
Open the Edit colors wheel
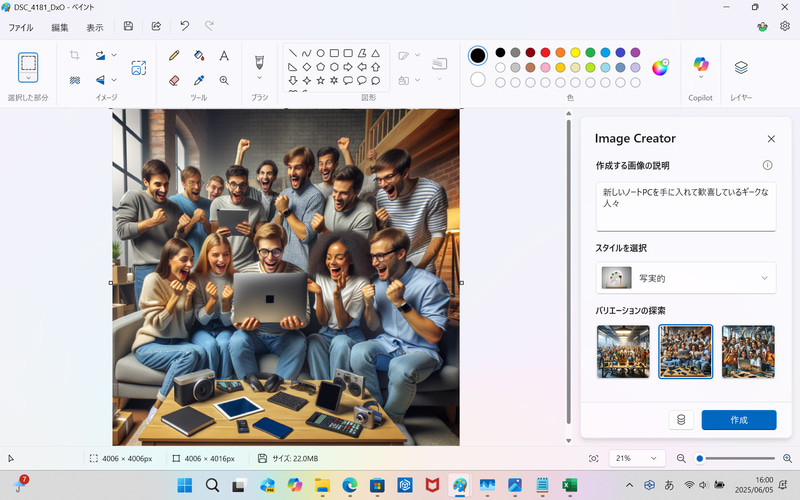(x=660, y=67)
